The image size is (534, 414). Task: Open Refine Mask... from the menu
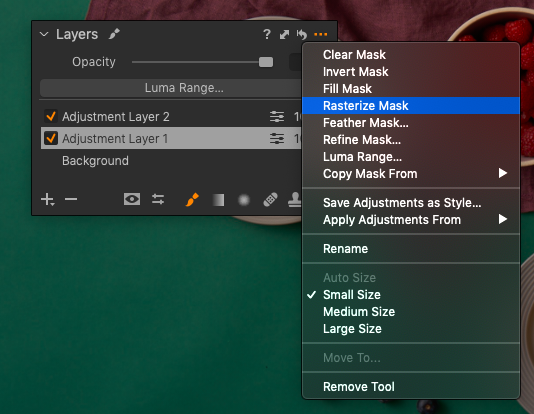411,140
